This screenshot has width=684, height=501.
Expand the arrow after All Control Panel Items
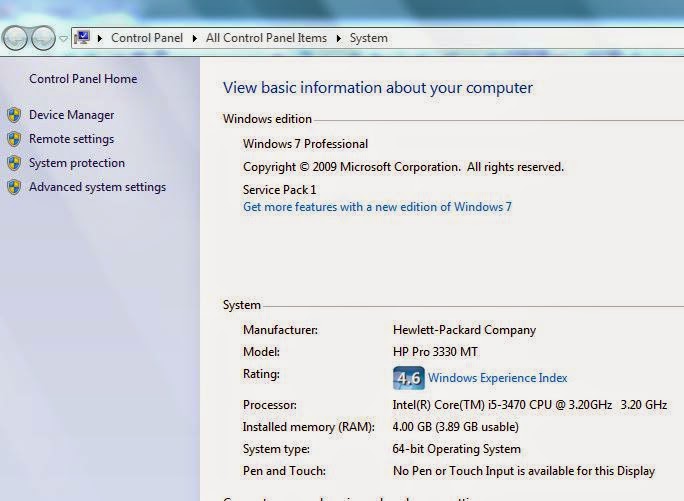click(x=339, y=38)
